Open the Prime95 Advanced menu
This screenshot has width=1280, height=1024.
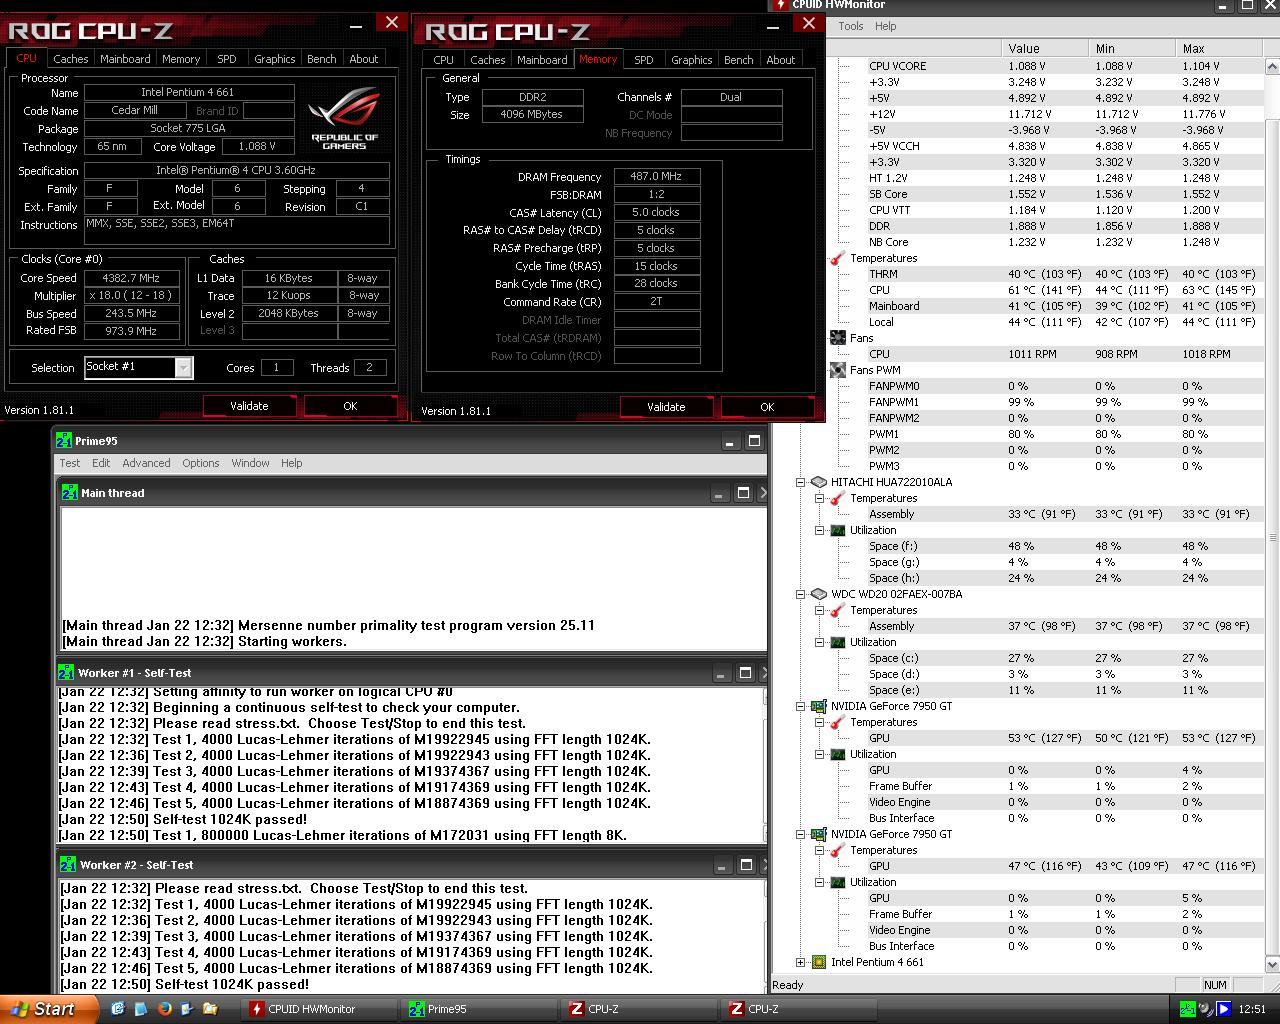(146, 463)
